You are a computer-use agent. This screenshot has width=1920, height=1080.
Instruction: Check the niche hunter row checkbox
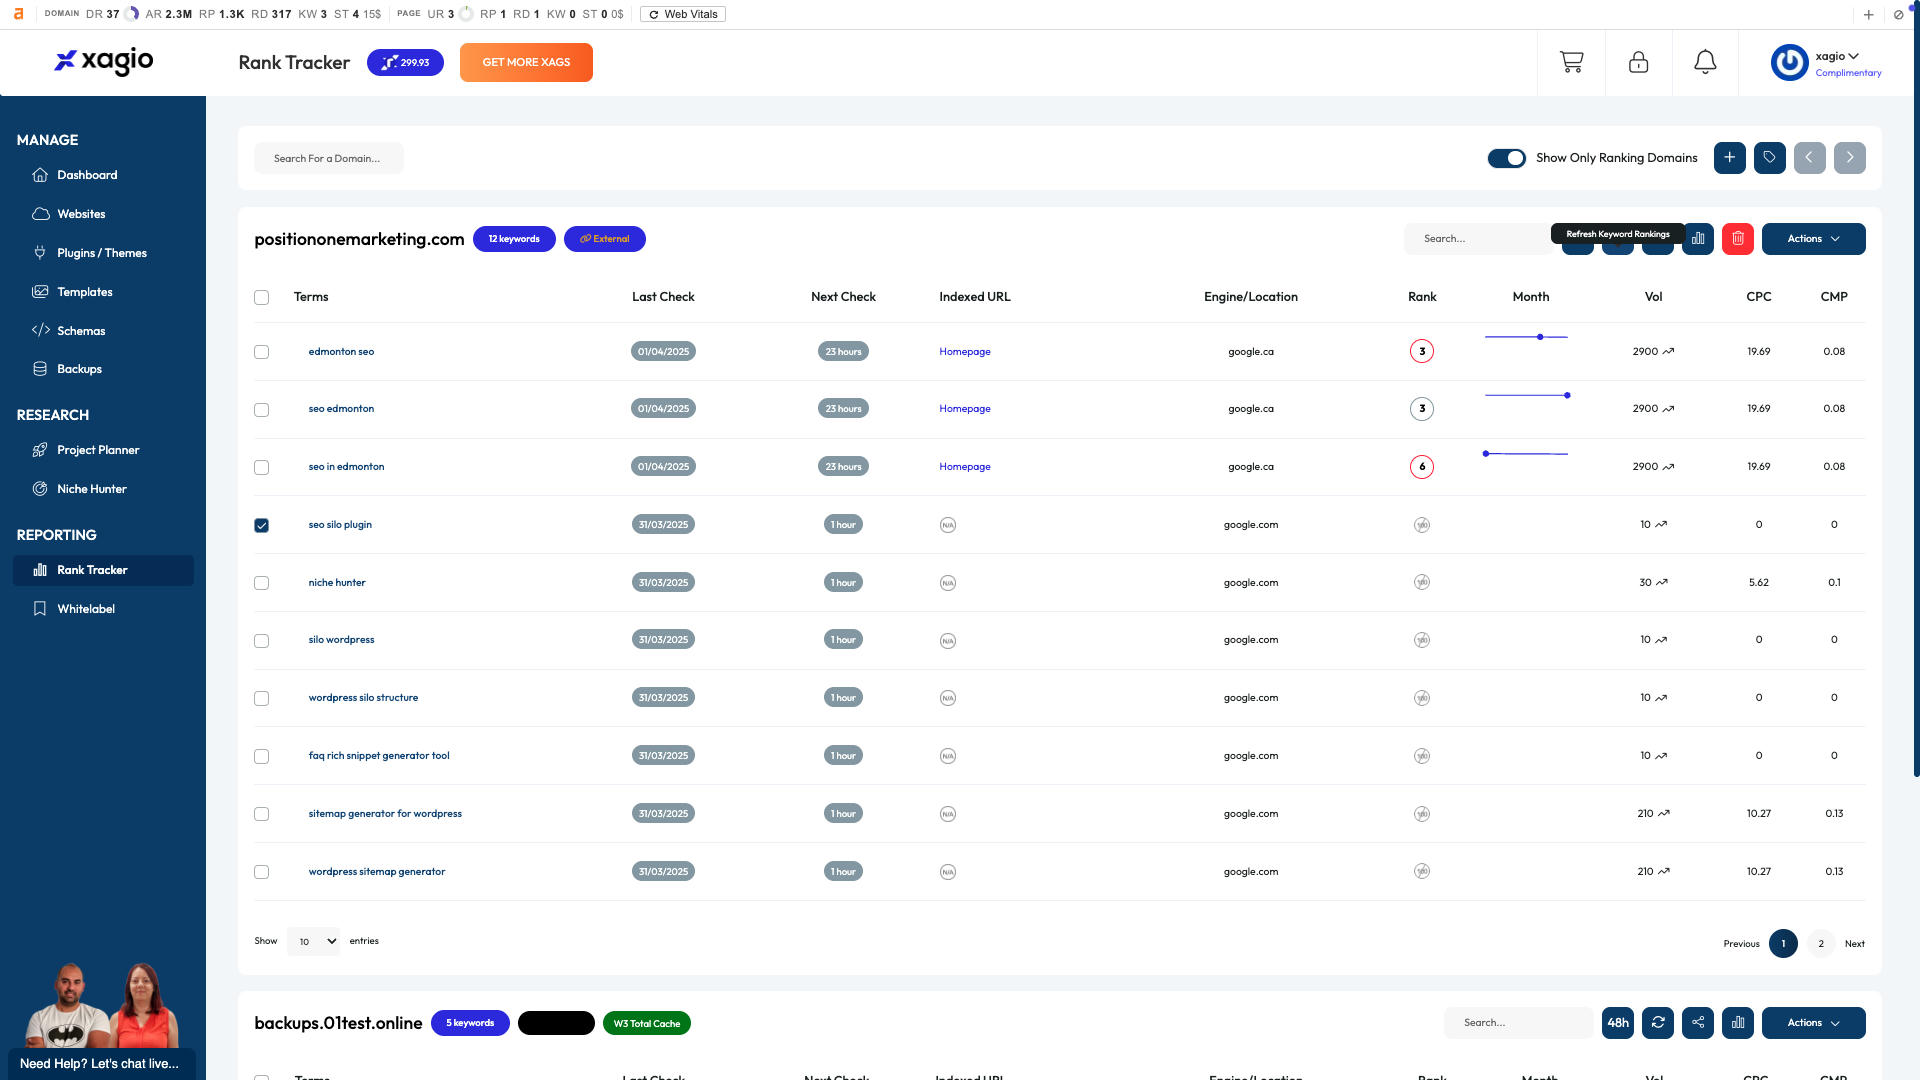pos(261,583)
